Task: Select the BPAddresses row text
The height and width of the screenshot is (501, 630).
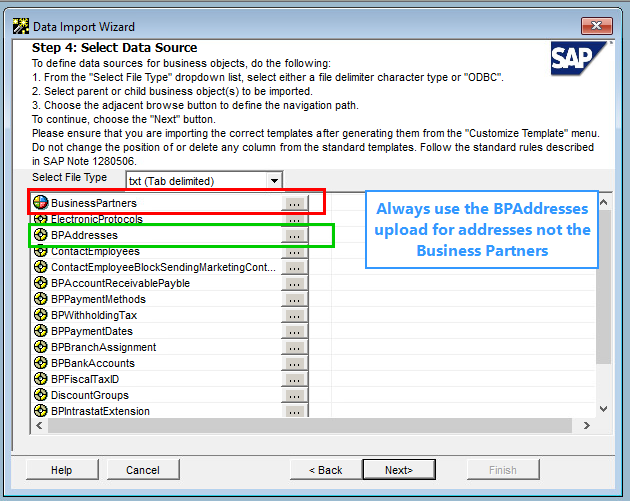Action: [x=84, y=235]
